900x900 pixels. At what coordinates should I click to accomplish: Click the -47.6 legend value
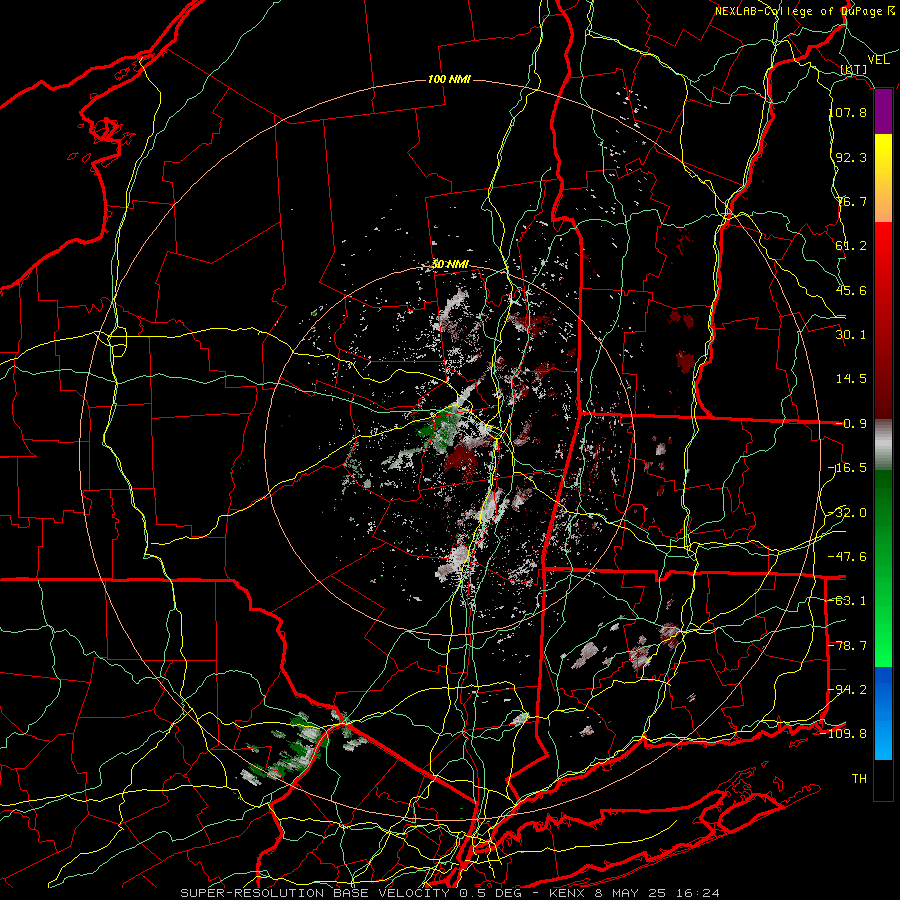[x=848, y=557]
